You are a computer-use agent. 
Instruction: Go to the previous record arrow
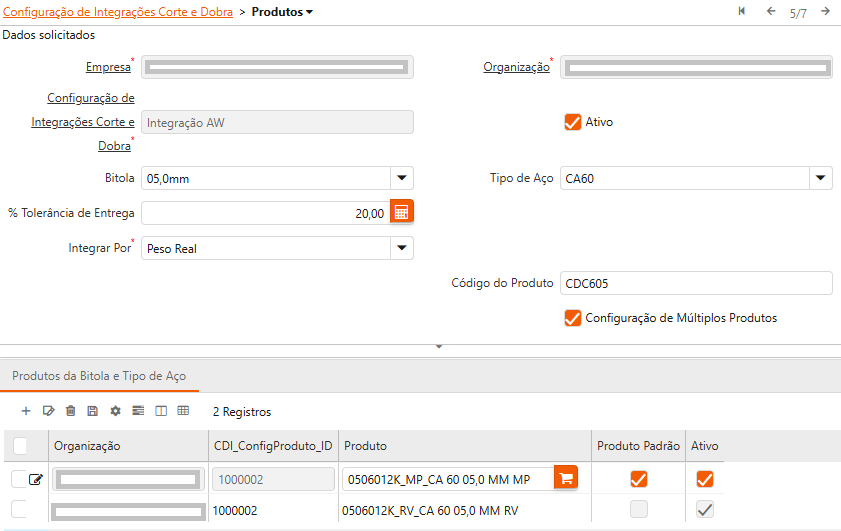coord(771,12)
